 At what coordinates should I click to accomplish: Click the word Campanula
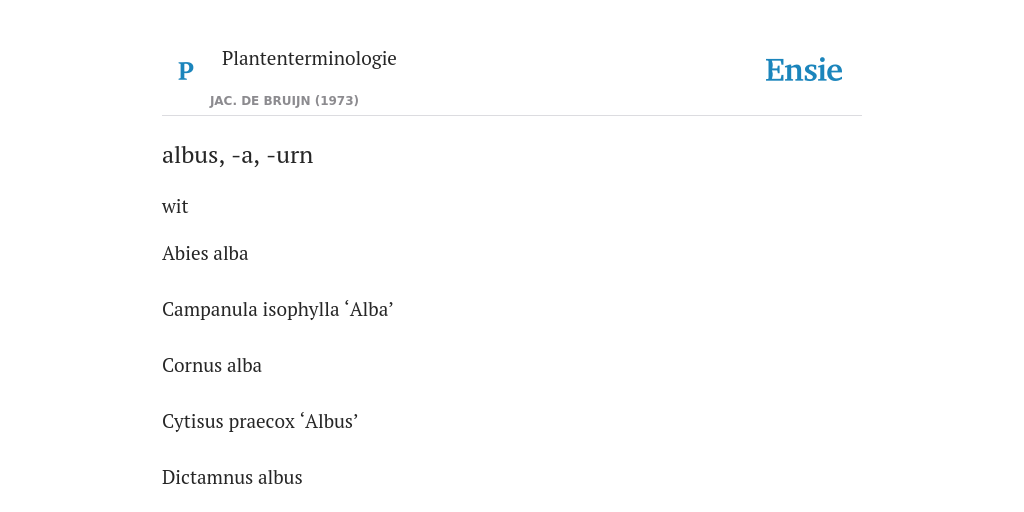coord(210,310)
